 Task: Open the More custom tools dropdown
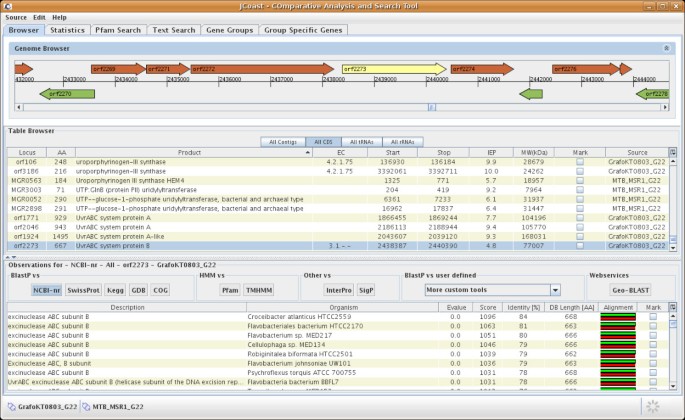[555, 290]
